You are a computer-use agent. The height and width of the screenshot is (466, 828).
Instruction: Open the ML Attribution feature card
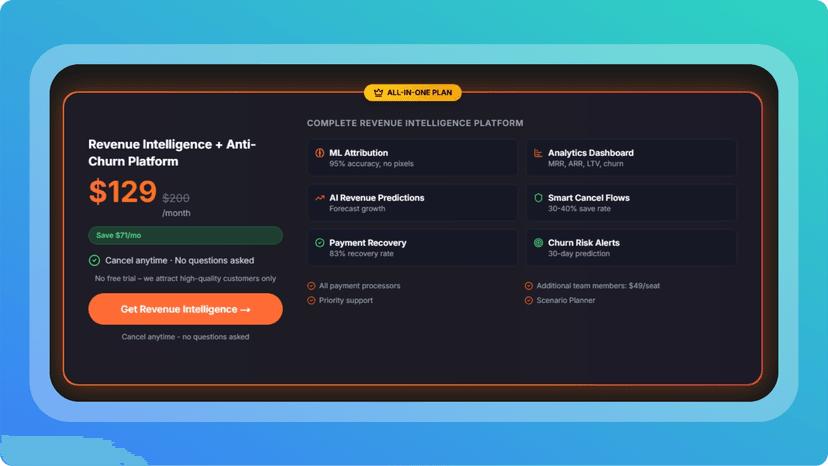tap(412, 157)
